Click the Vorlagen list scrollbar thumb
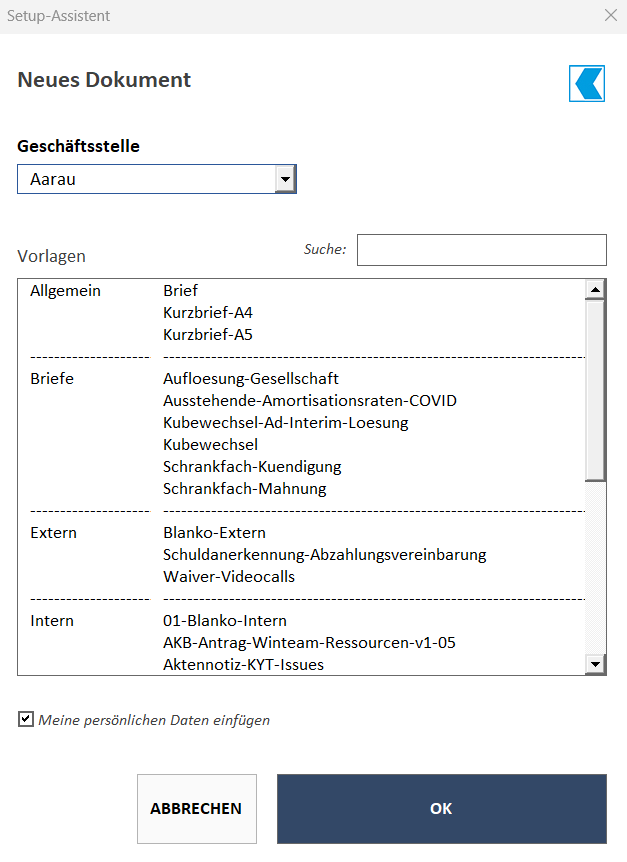The image size is (627, 862). tap(595, 390)
